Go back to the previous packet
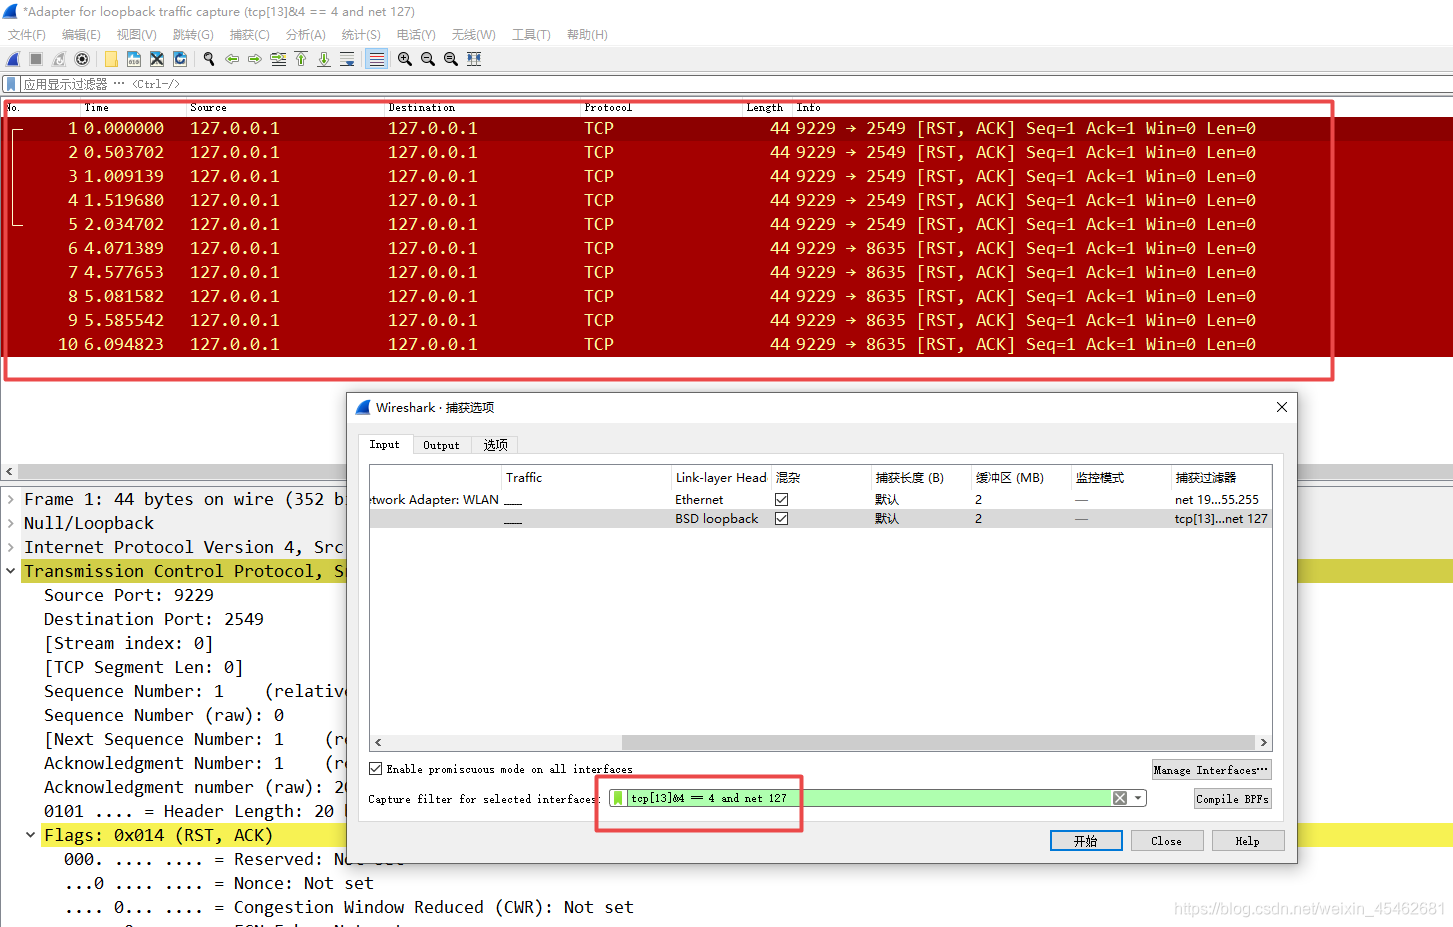The image size is (1453, 927). [232, 59]
